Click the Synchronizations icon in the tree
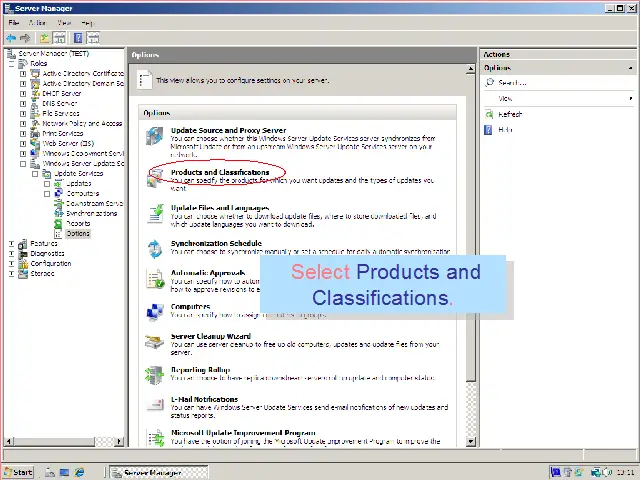Screen dimensions: 640x480 click(x=58, y=213)
